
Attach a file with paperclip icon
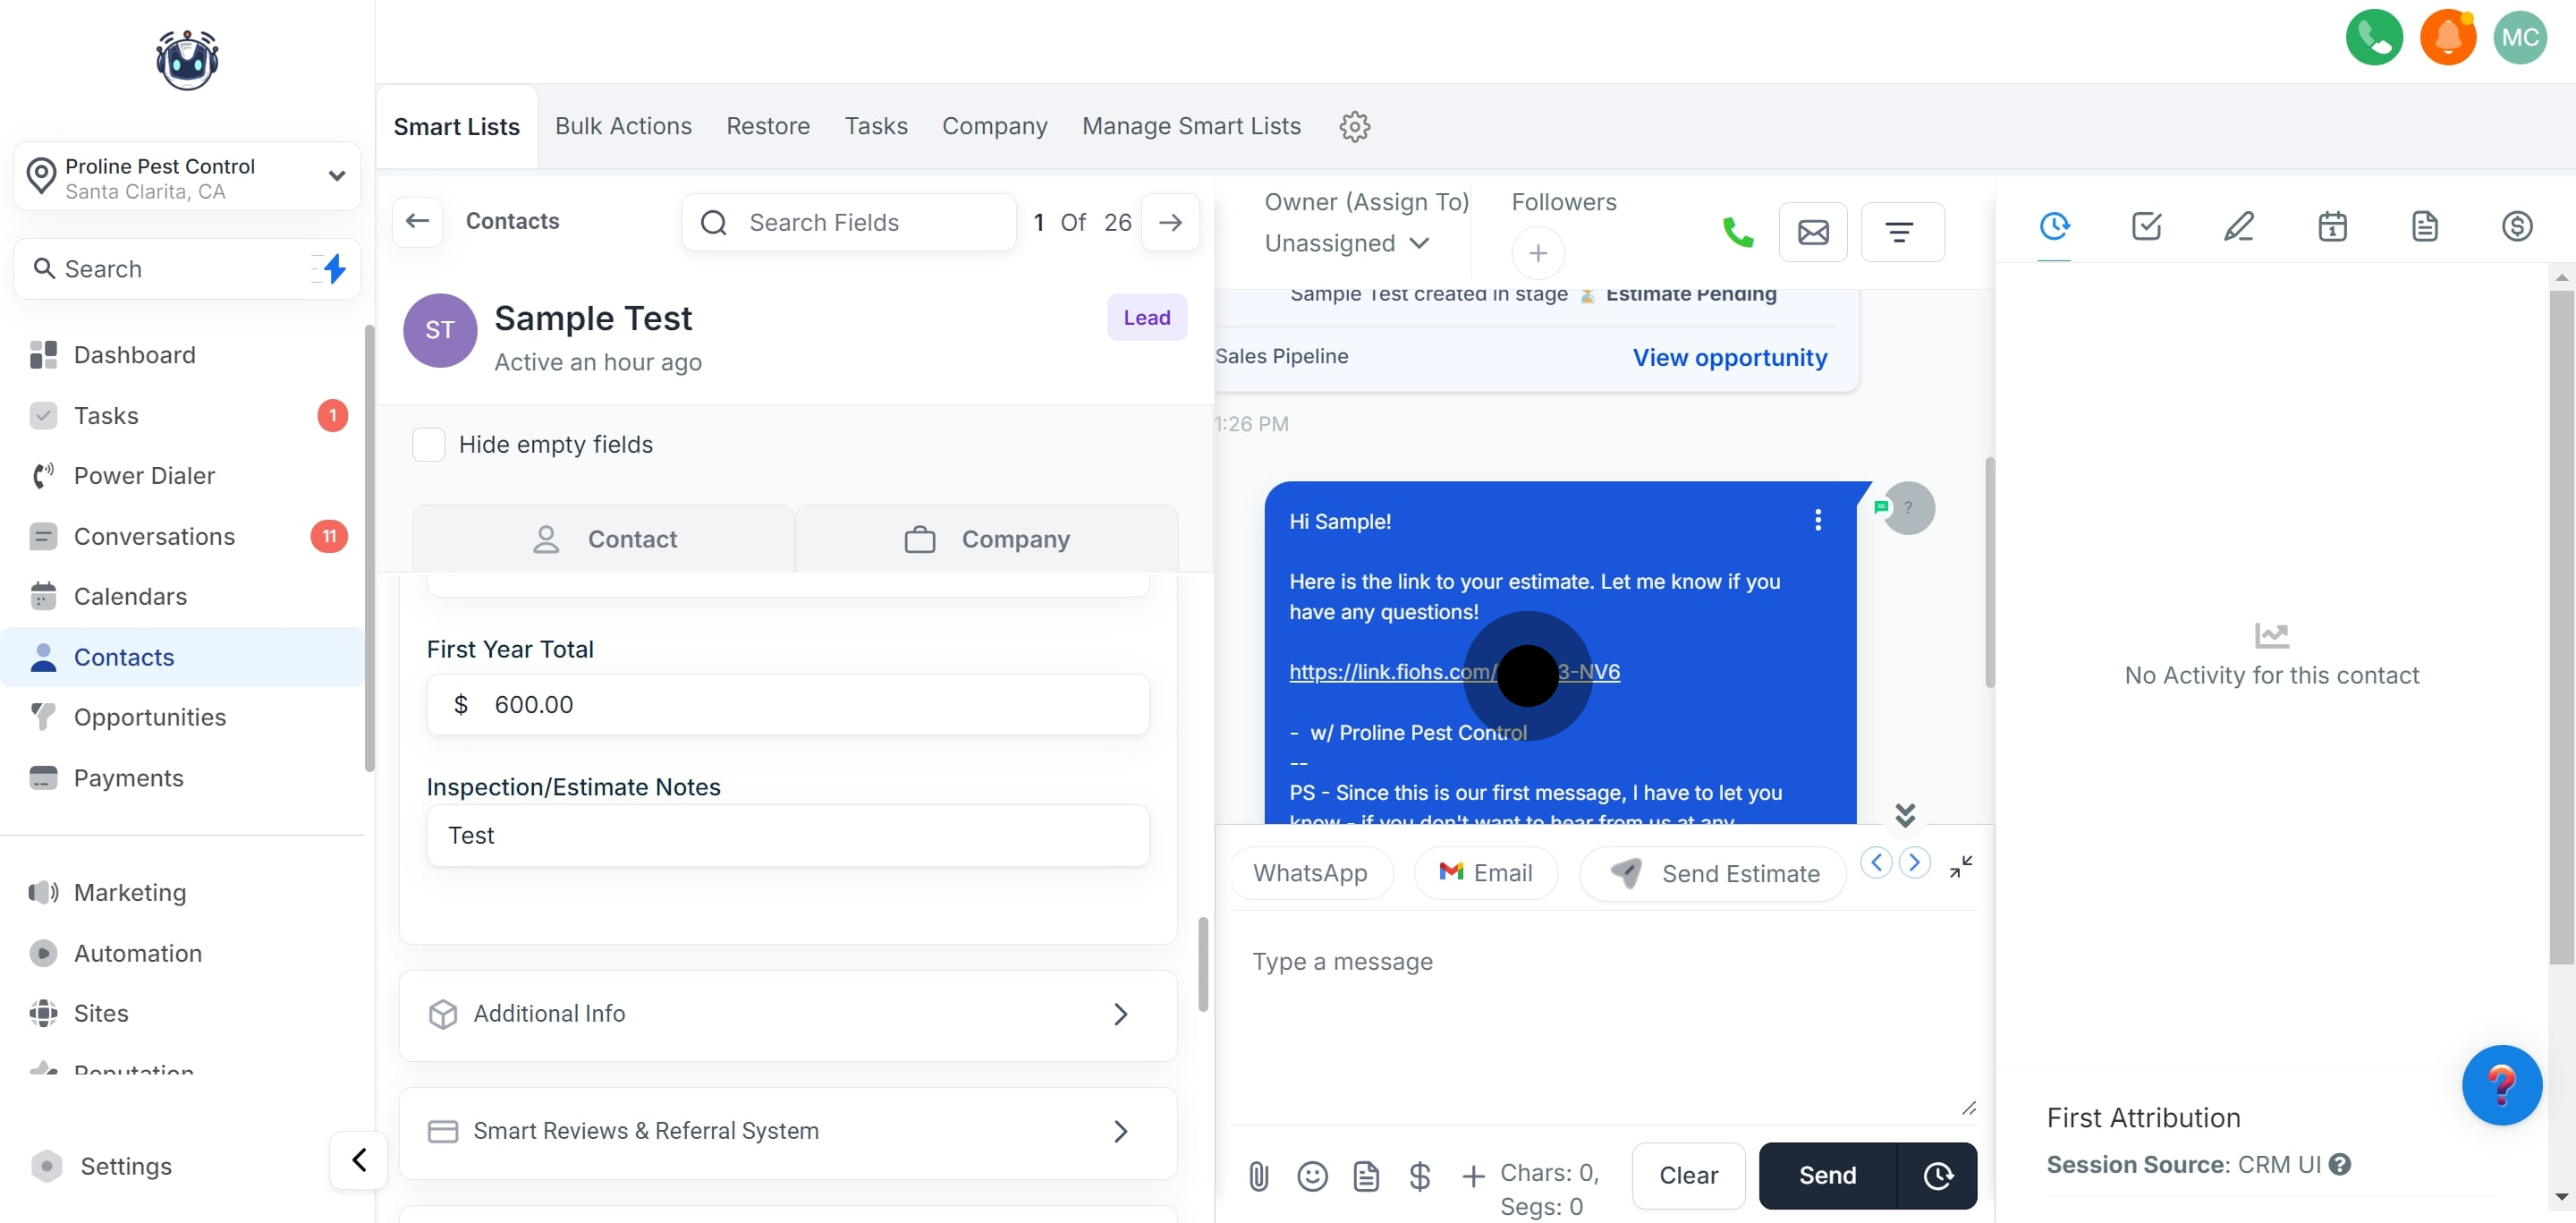tap(1258, 1176)
